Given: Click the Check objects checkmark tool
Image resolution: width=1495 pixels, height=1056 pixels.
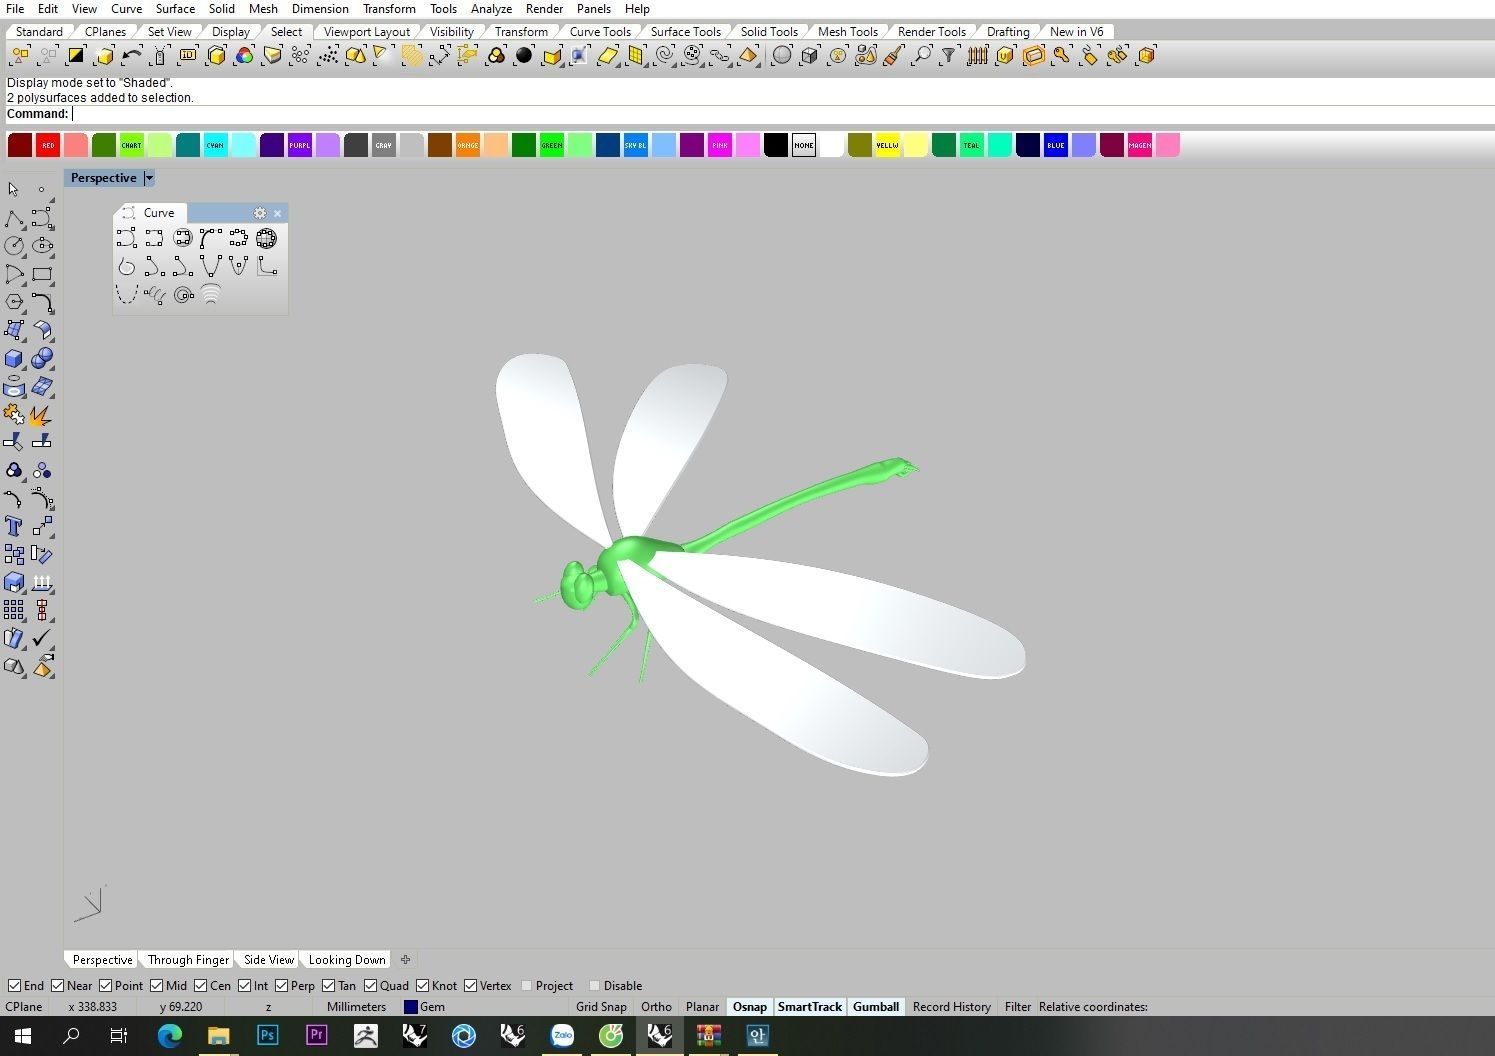Looking at the screenshot, I should pos(42,638).
